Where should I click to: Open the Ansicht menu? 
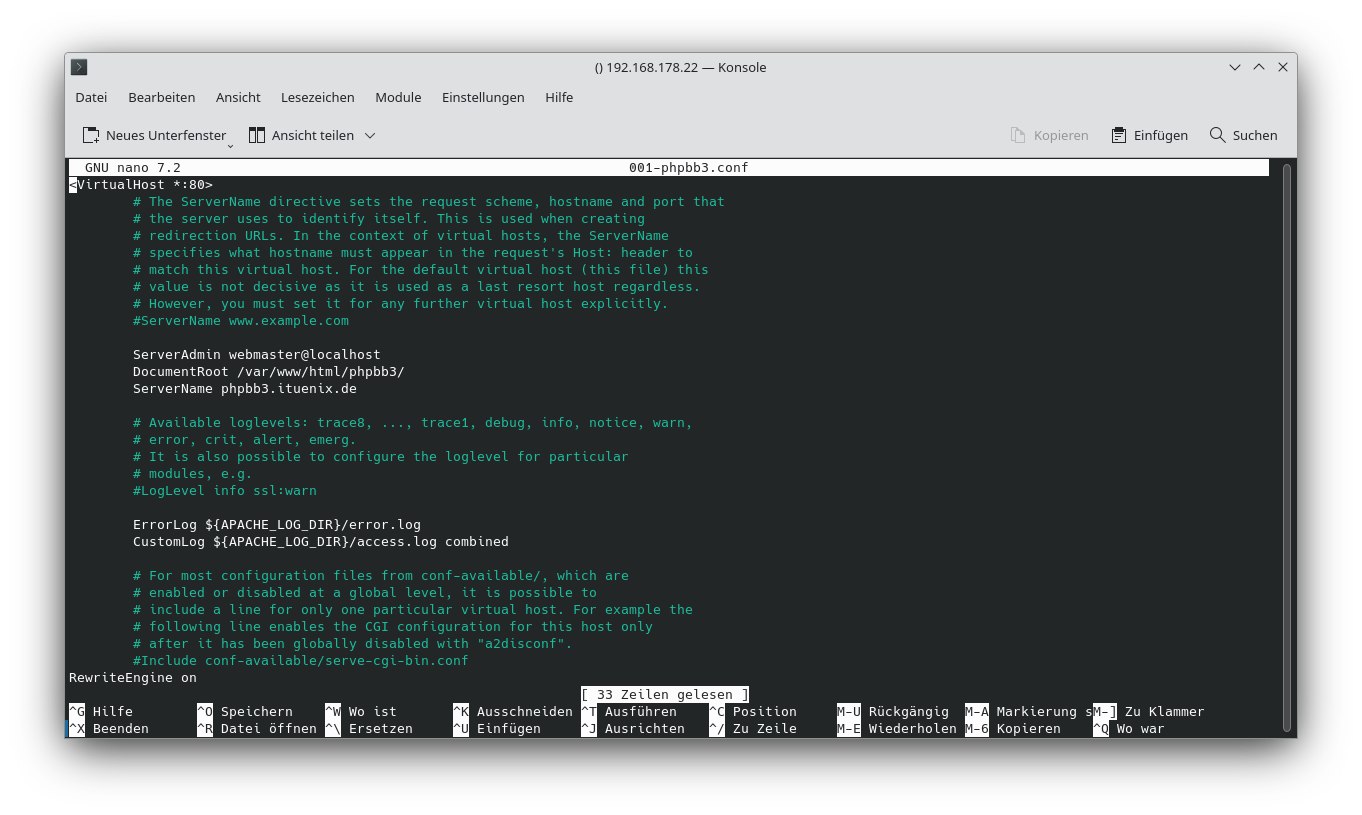tap(238, 97)
